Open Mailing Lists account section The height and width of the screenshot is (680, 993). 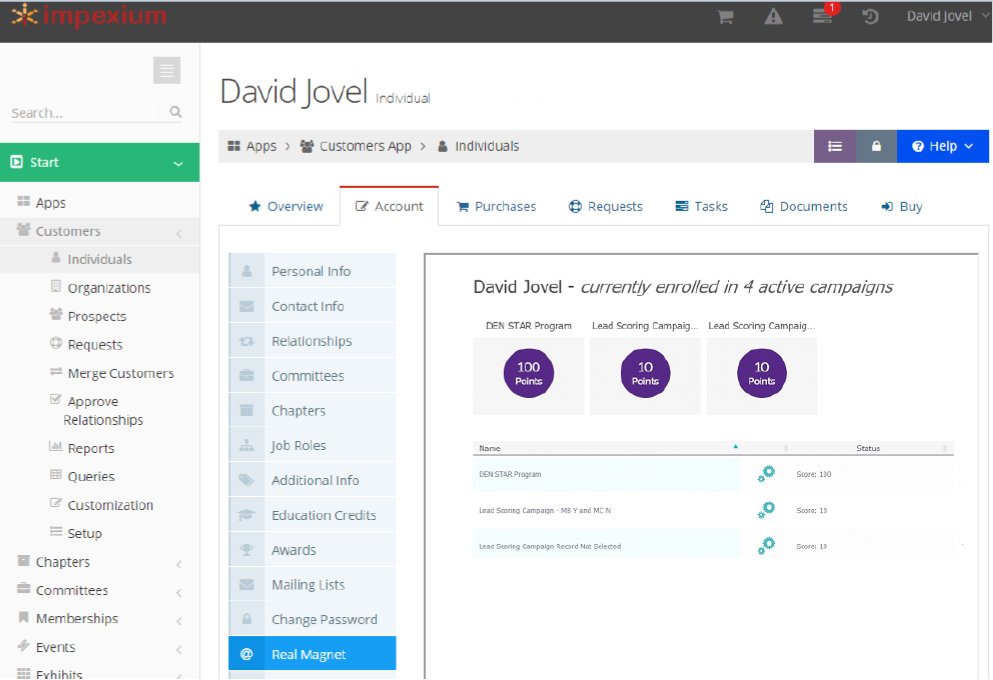[312, 584]
